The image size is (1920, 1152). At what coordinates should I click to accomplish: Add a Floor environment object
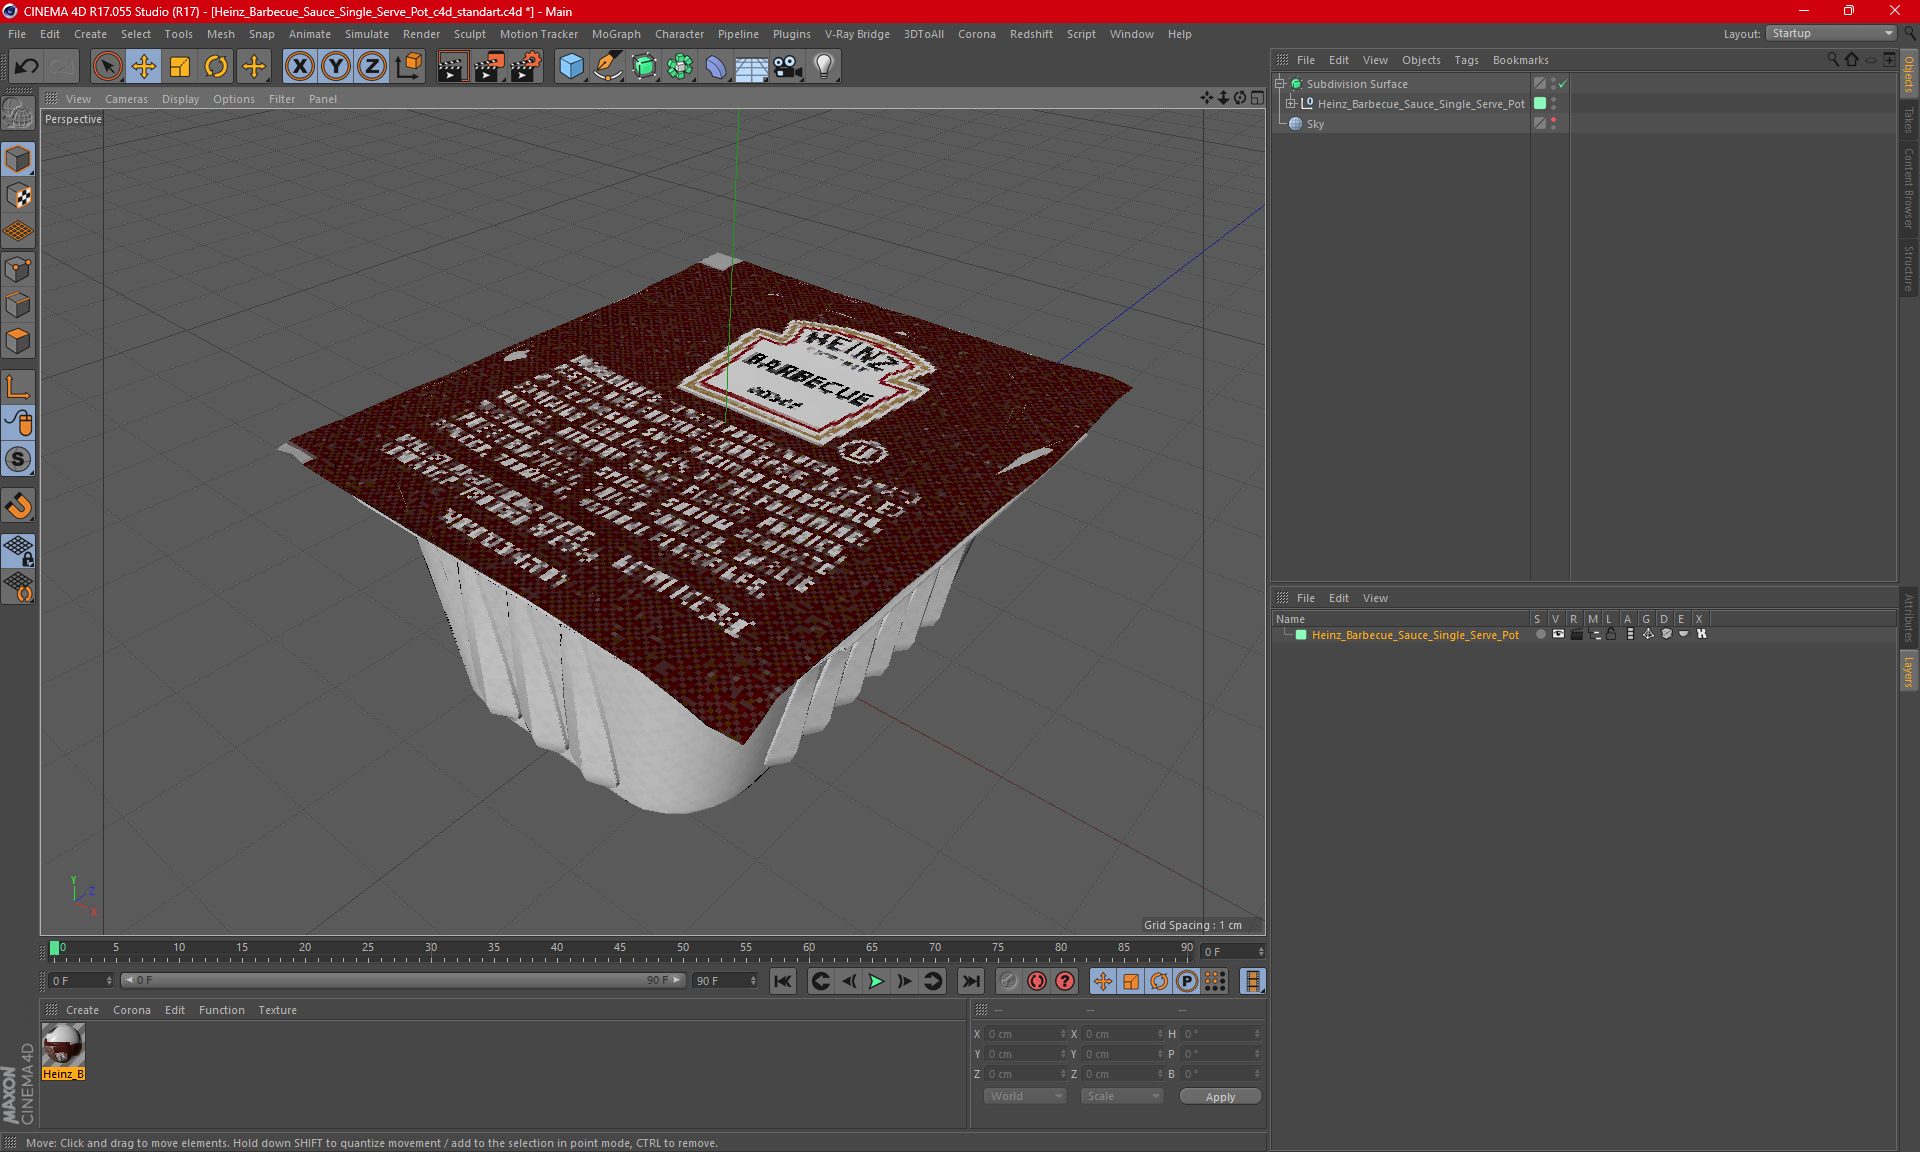[x=751, y=67]
